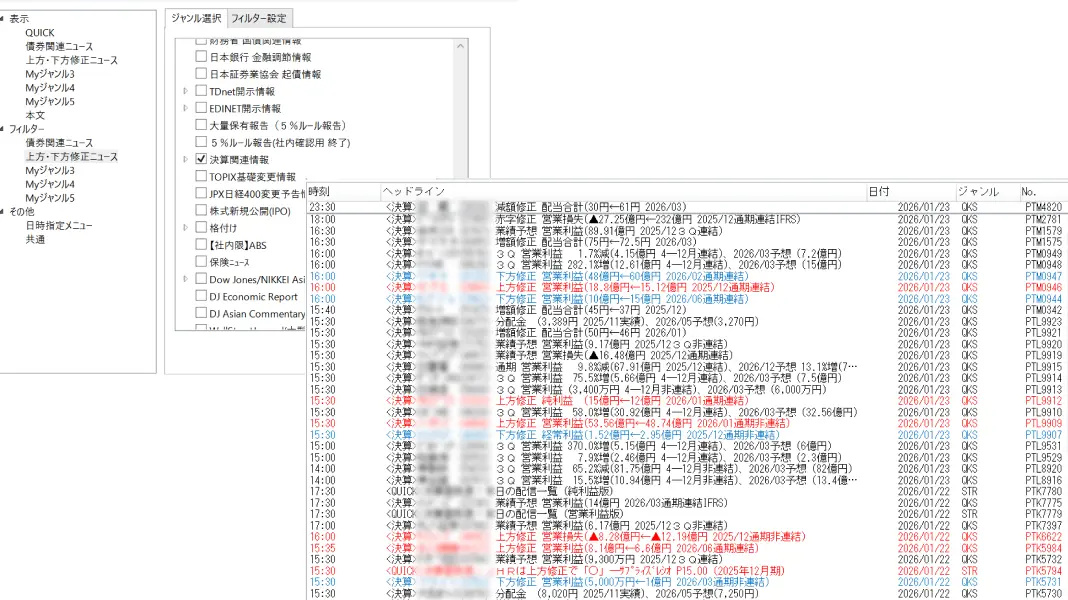The image size is (1068, 600).
Task: Open the 業績予想 IFRS row PTK7775
Action: tap(687, 503)
